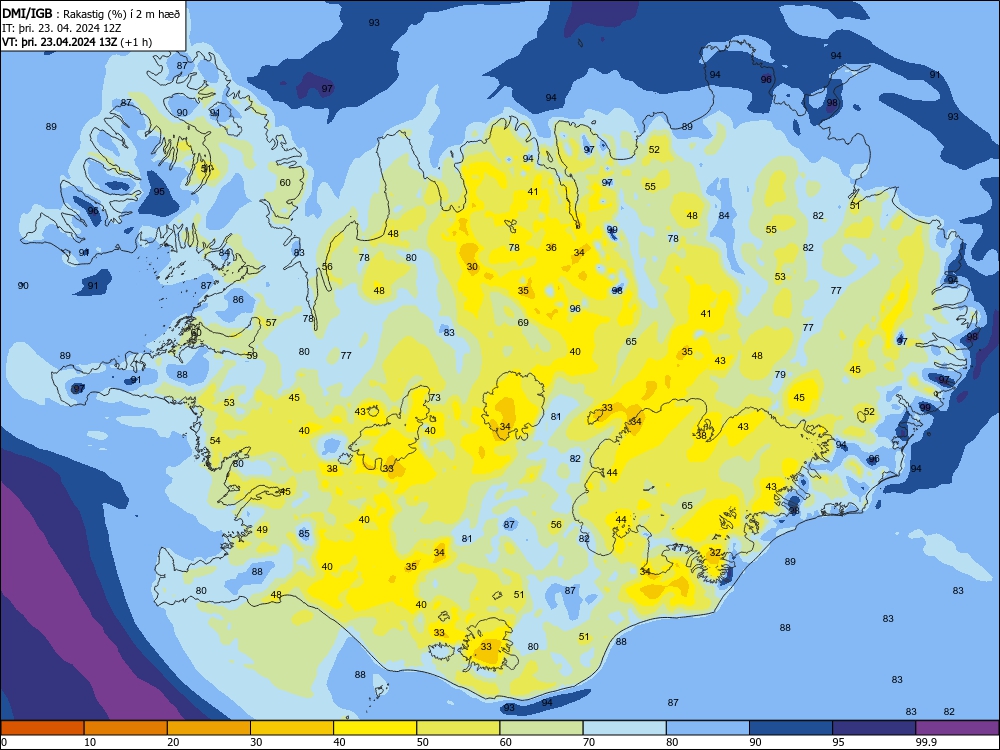Screen dimensions: 1000x750
Task: Click the map humidity value '32'
Action: (x=715, y=553)
